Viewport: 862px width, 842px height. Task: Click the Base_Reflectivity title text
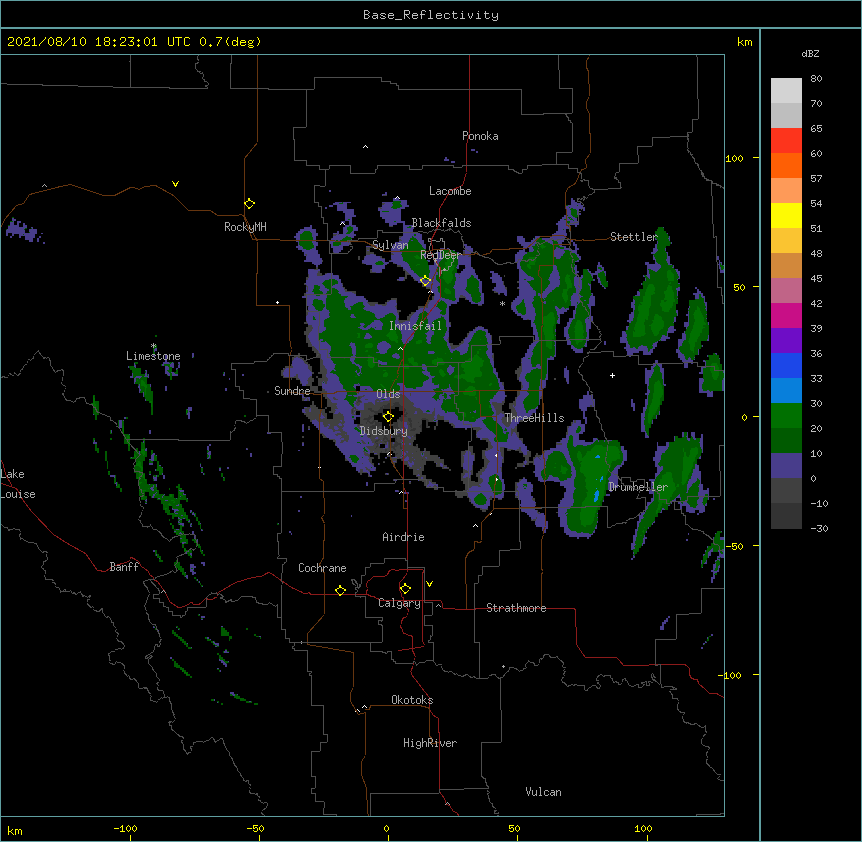(x=431, y=15)
